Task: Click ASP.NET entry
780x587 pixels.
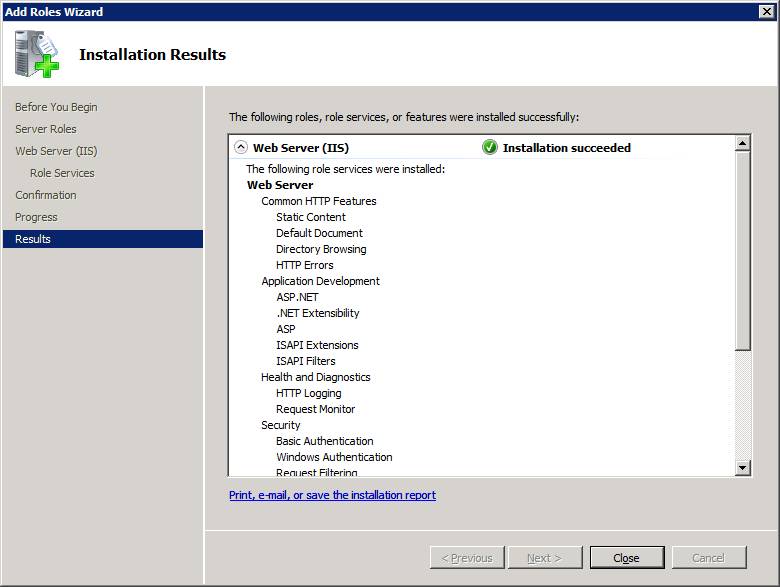Action: [x=297, y=297]
